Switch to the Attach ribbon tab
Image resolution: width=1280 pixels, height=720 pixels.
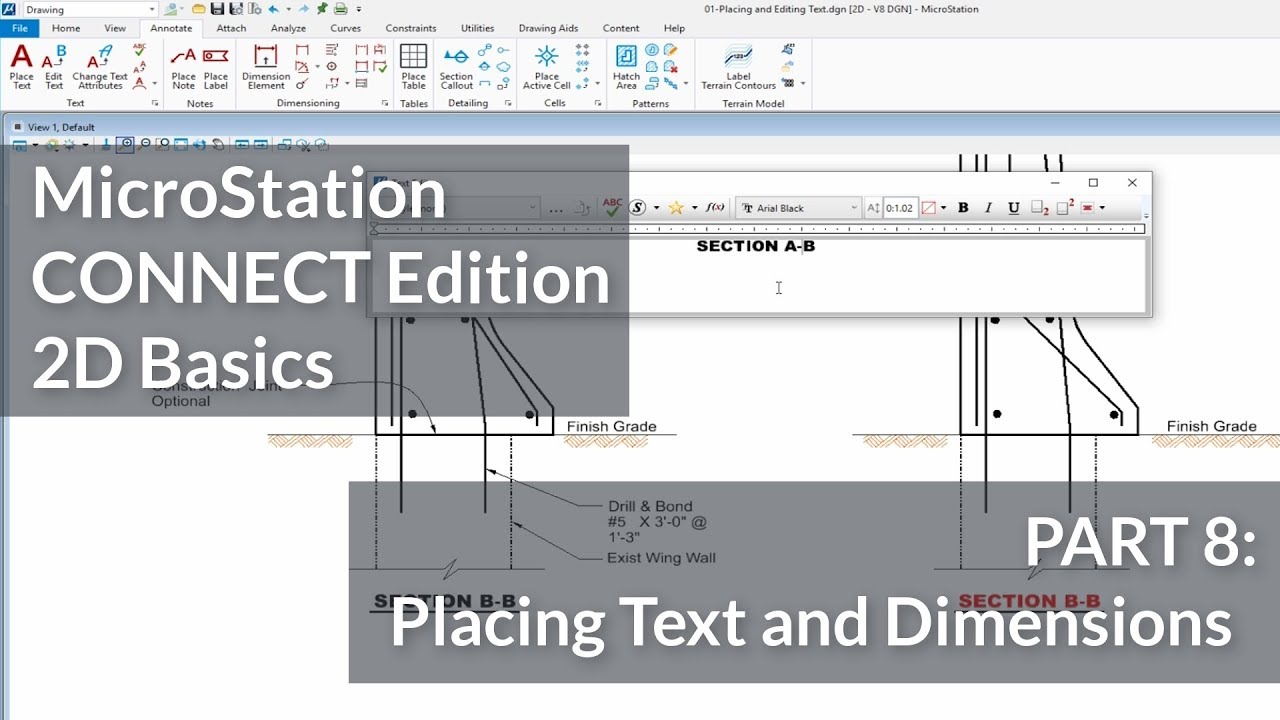[x=231, y=28]
